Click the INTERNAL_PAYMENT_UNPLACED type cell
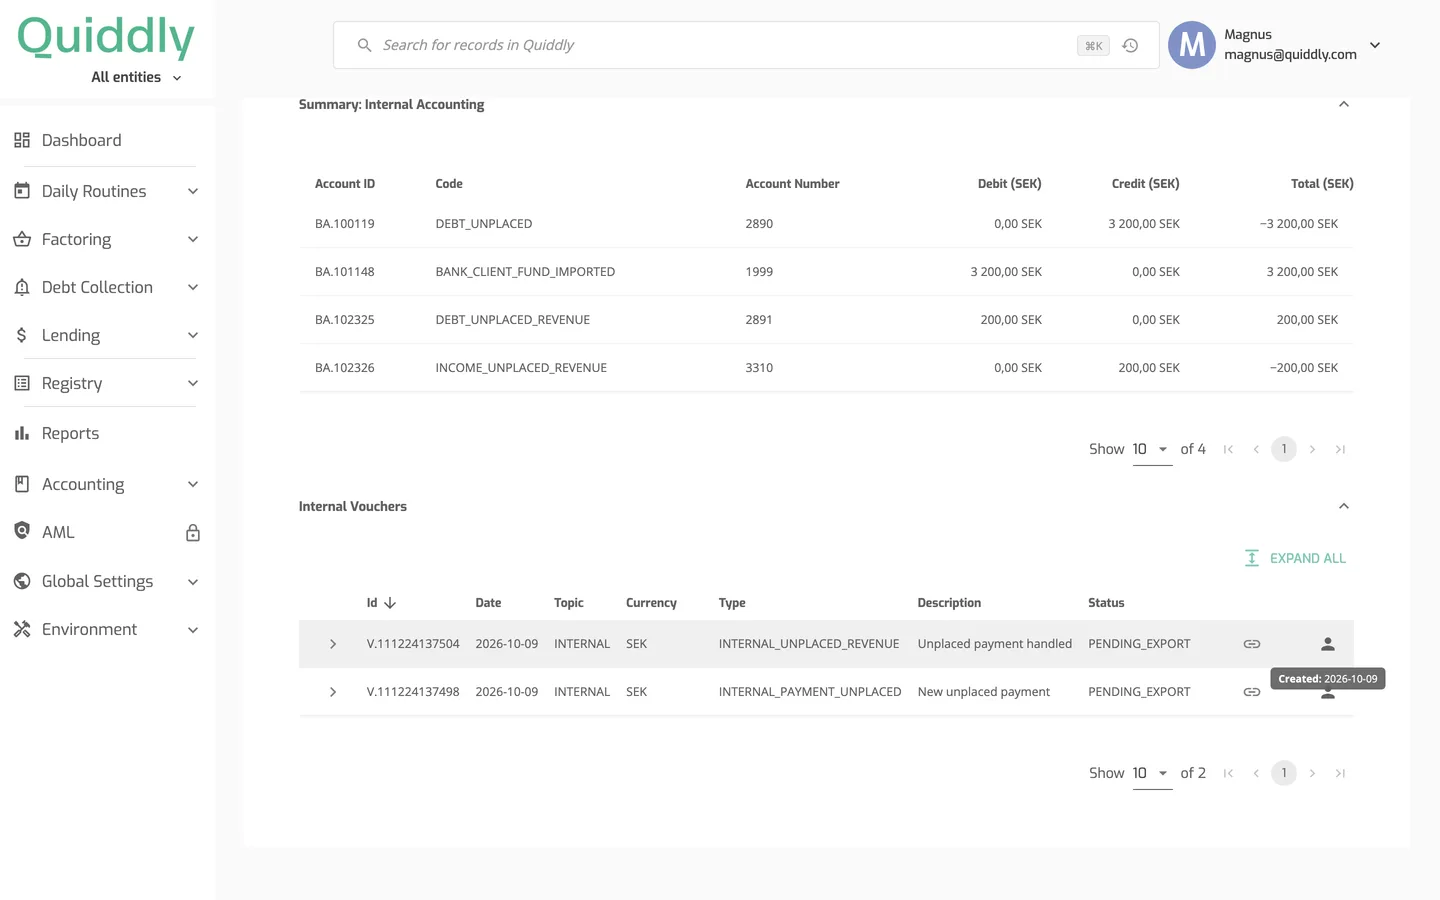 810,692
